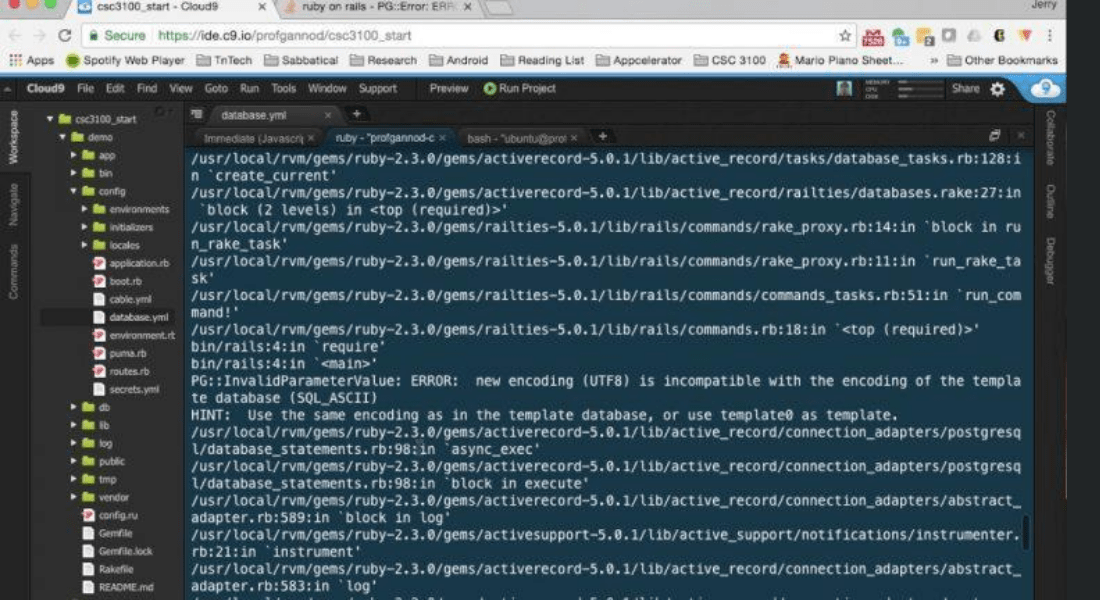Reload the browser page

point(65,35)
